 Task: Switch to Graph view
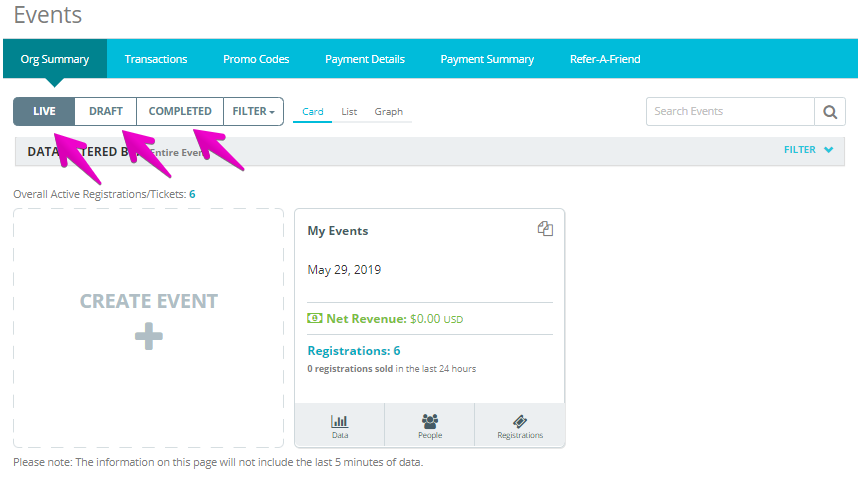pyautogui.click(x=388, y=112)
